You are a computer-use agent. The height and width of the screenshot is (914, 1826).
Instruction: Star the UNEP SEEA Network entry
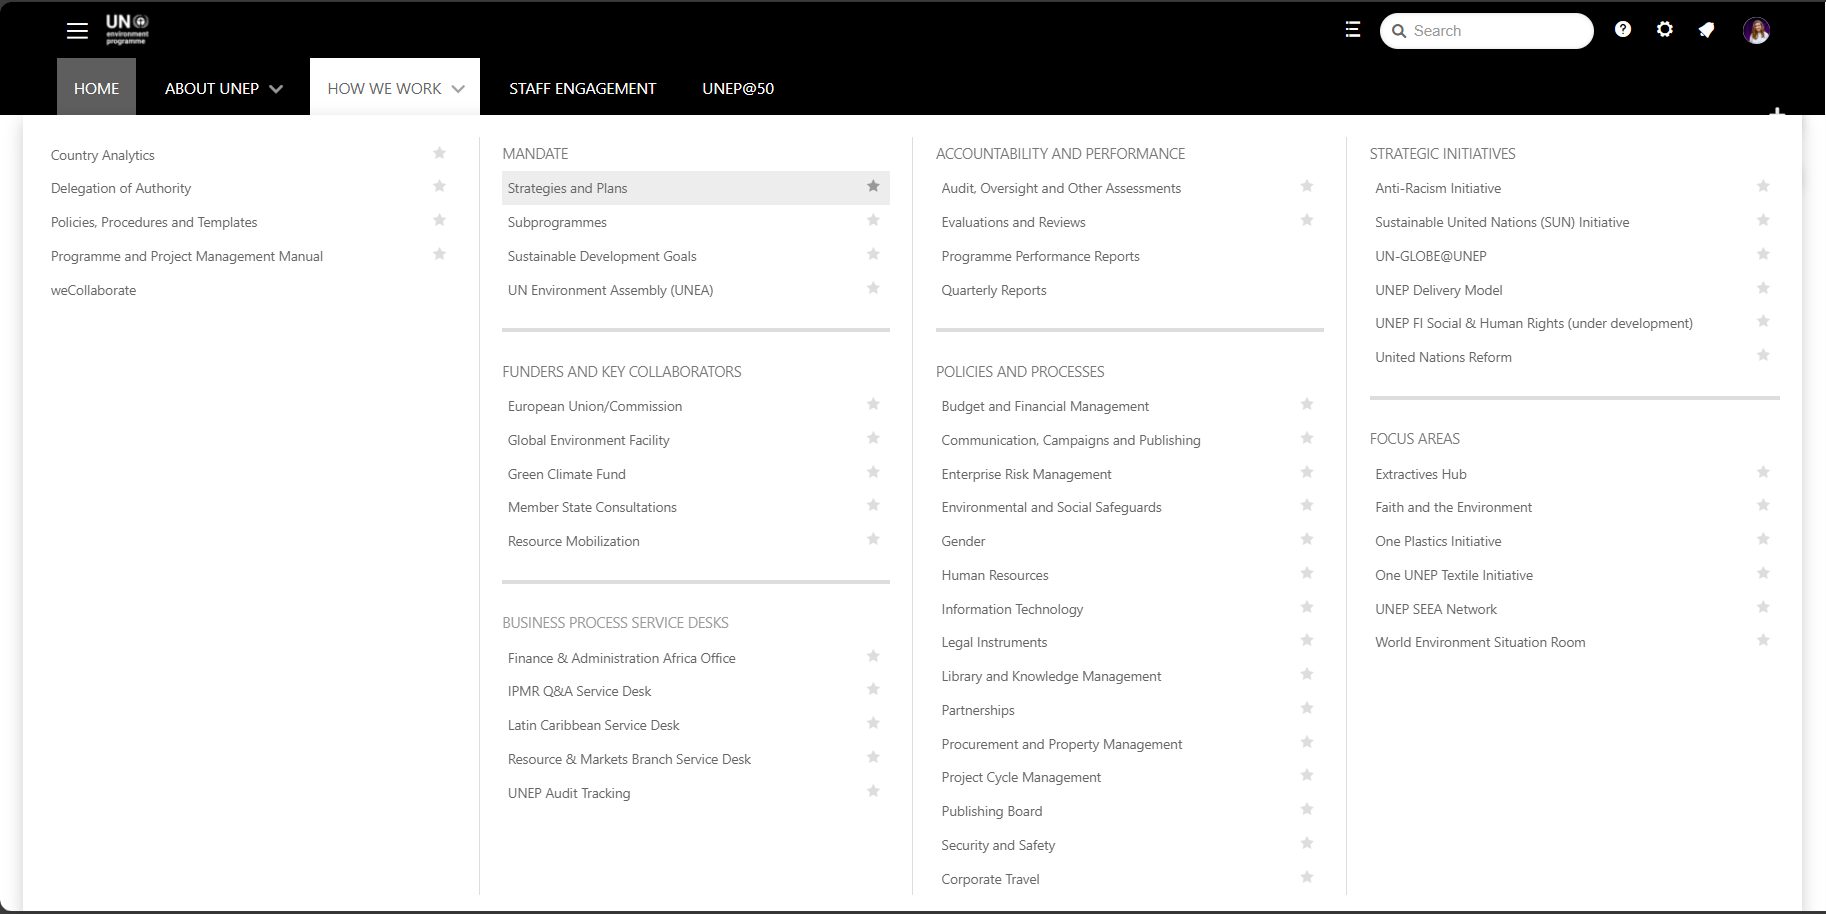1763,608
